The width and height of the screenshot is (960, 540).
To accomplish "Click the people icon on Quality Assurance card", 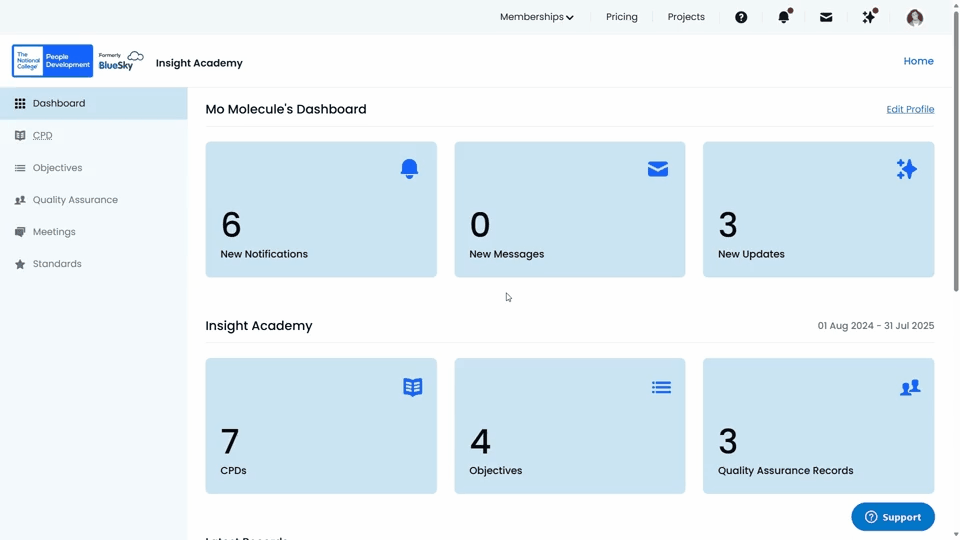I will (x=909, y=387).
